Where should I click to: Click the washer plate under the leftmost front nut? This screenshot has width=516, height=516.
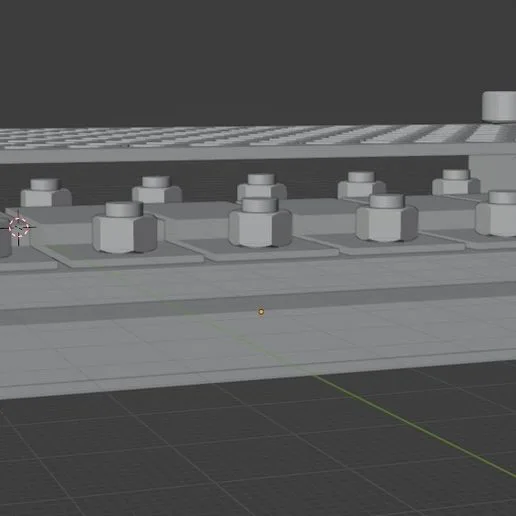[x=120, y=256]
